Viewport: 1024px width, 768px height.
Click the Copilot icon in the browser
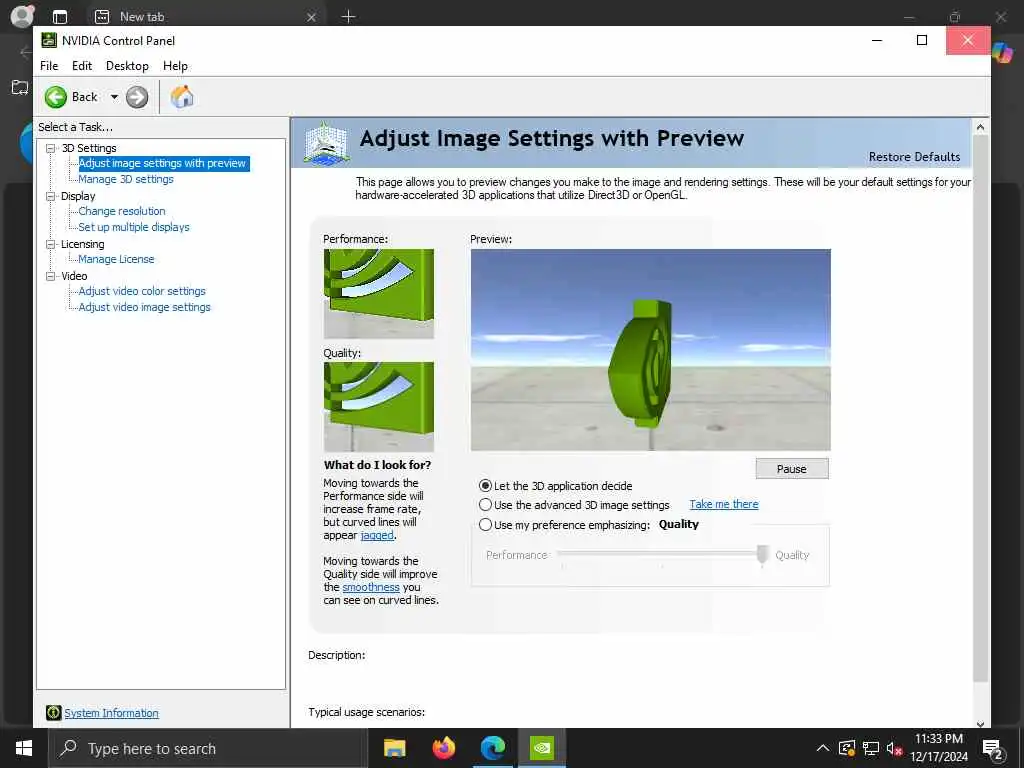pyautogui.click(x=1002, y=52)
